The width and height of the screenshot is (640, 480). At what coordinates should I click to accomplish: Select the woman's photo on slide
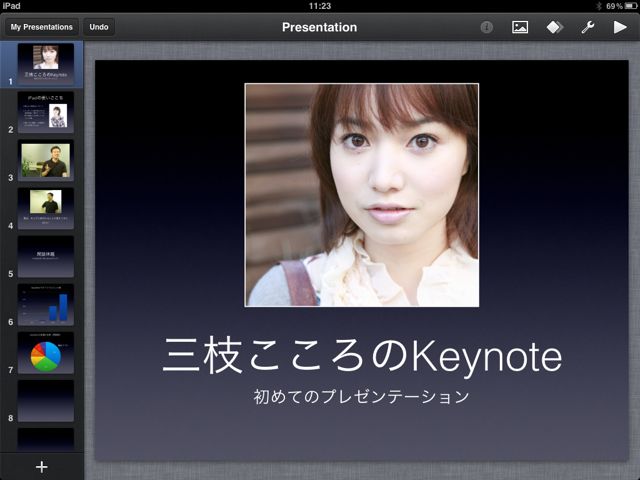pyautogui.click(x=362, y=195)
